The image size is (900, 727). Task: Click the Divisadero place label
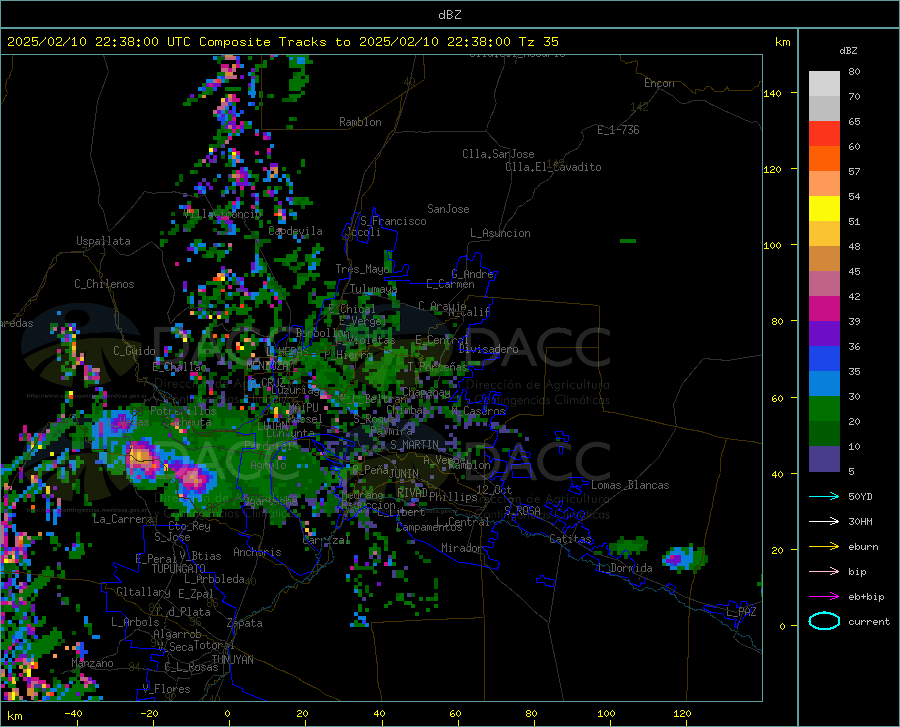click(488, 349)
